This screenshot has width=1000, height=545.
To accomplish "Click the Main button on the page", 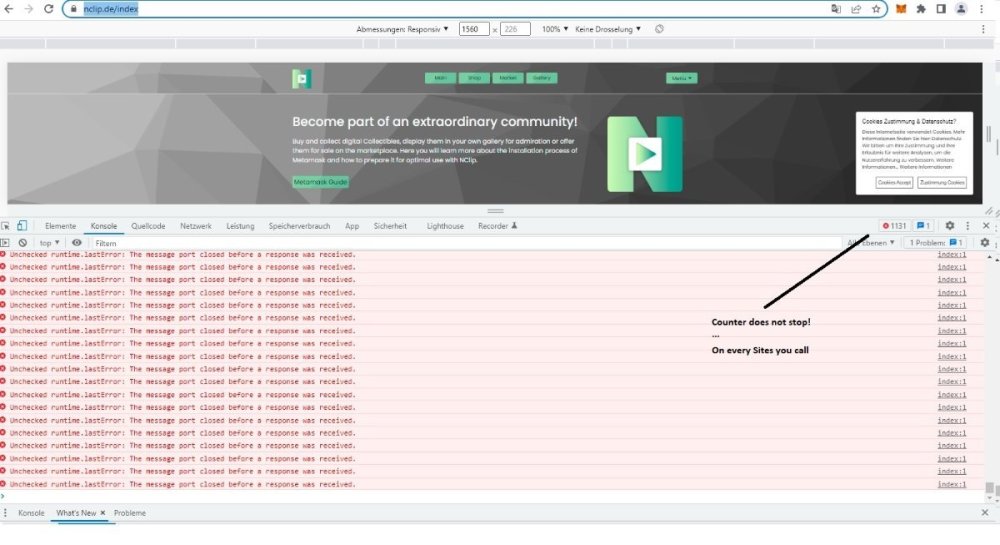I will click(441, 78).
